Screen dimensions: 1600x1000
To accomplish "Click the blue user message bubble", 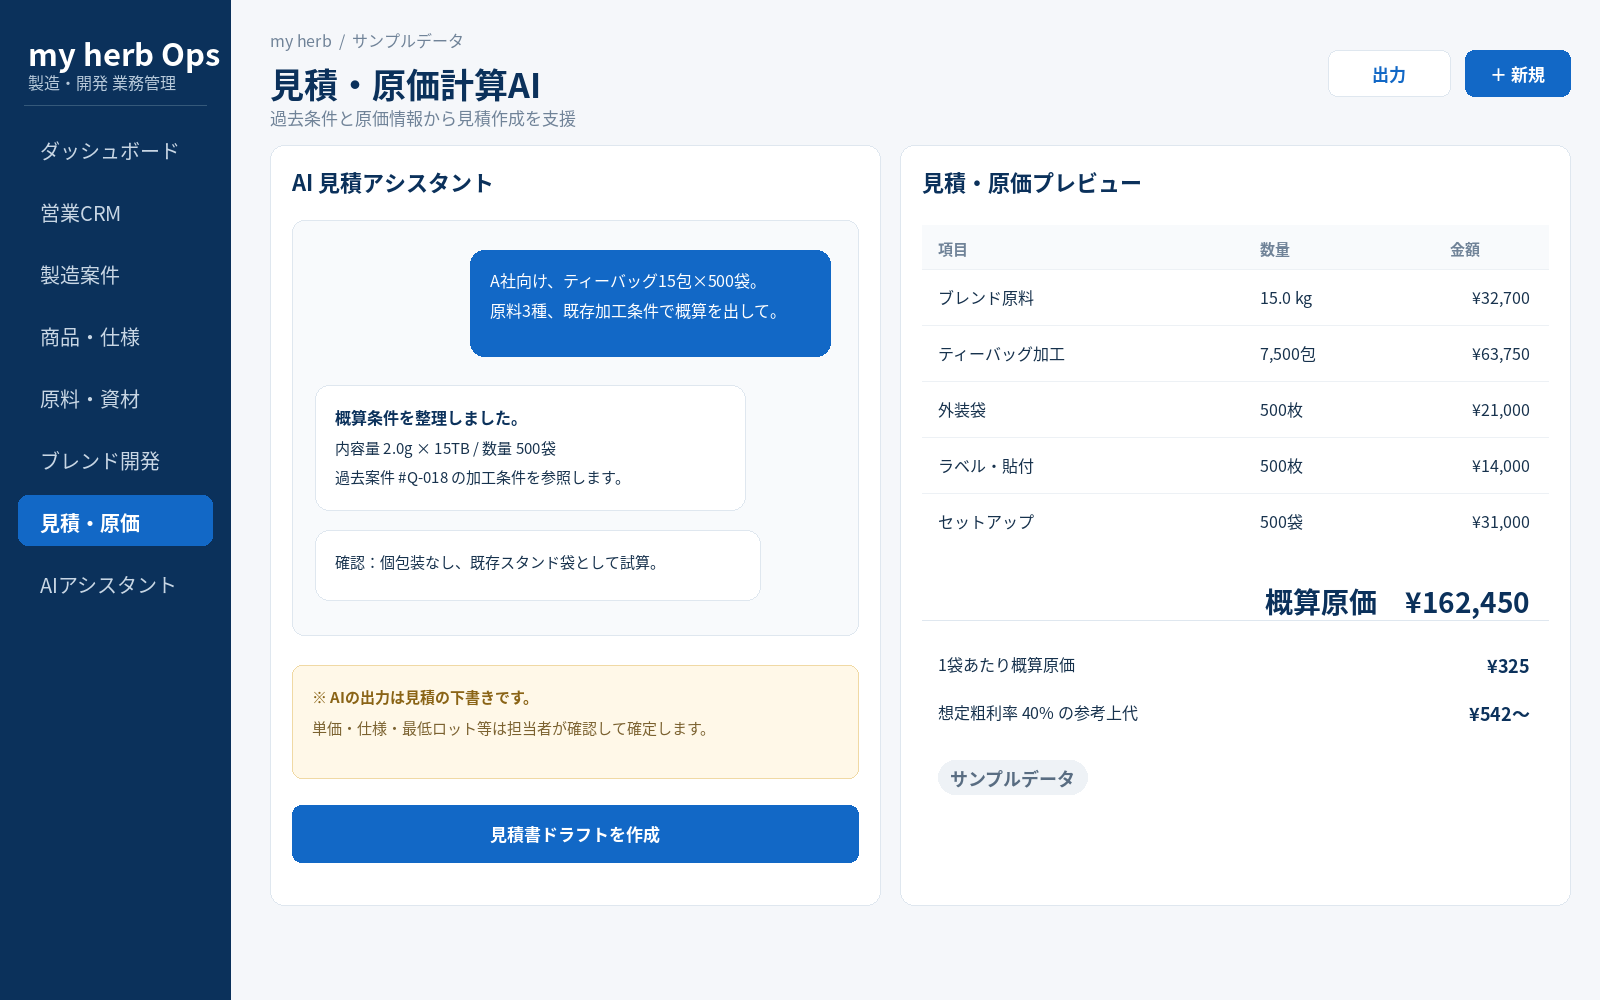I will coord(650,303).
